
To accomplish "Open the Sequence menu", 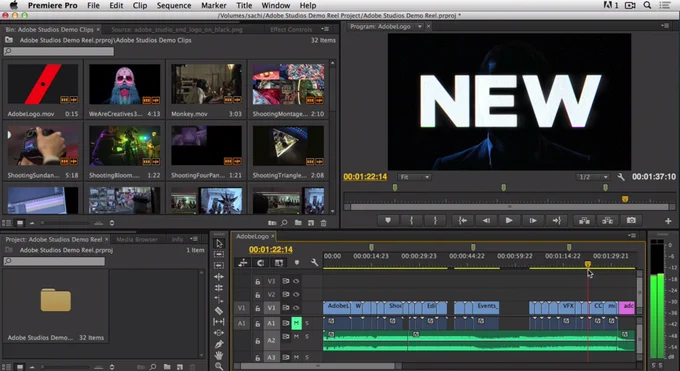I will pyautogui.click(x=174, y=5).
